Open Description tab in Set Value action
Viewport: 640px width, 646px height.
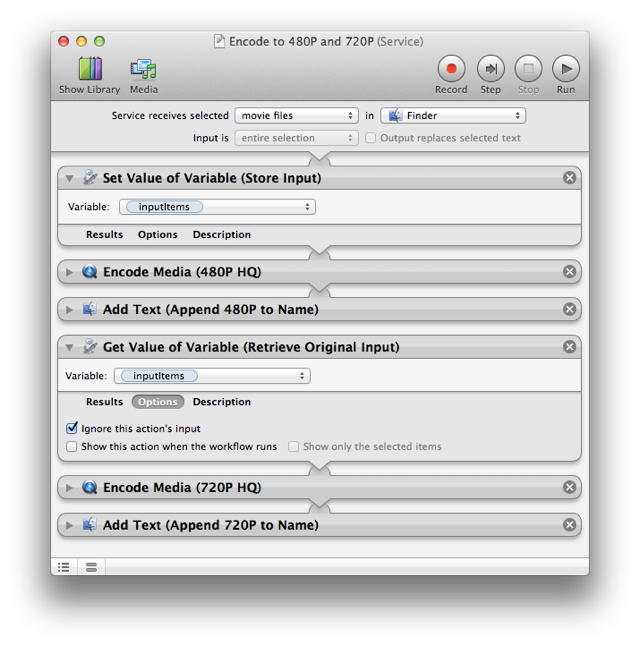click(x=221, y=235)
